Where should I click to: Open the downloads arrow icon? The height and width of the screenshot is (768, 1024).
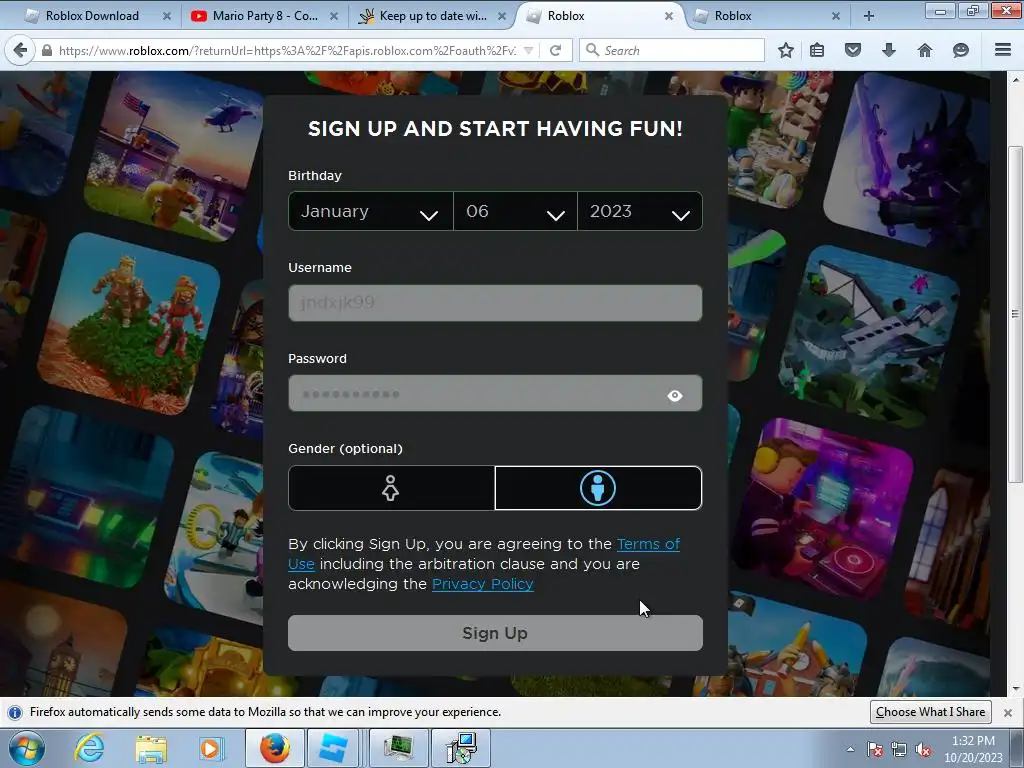tap(889, 50)
